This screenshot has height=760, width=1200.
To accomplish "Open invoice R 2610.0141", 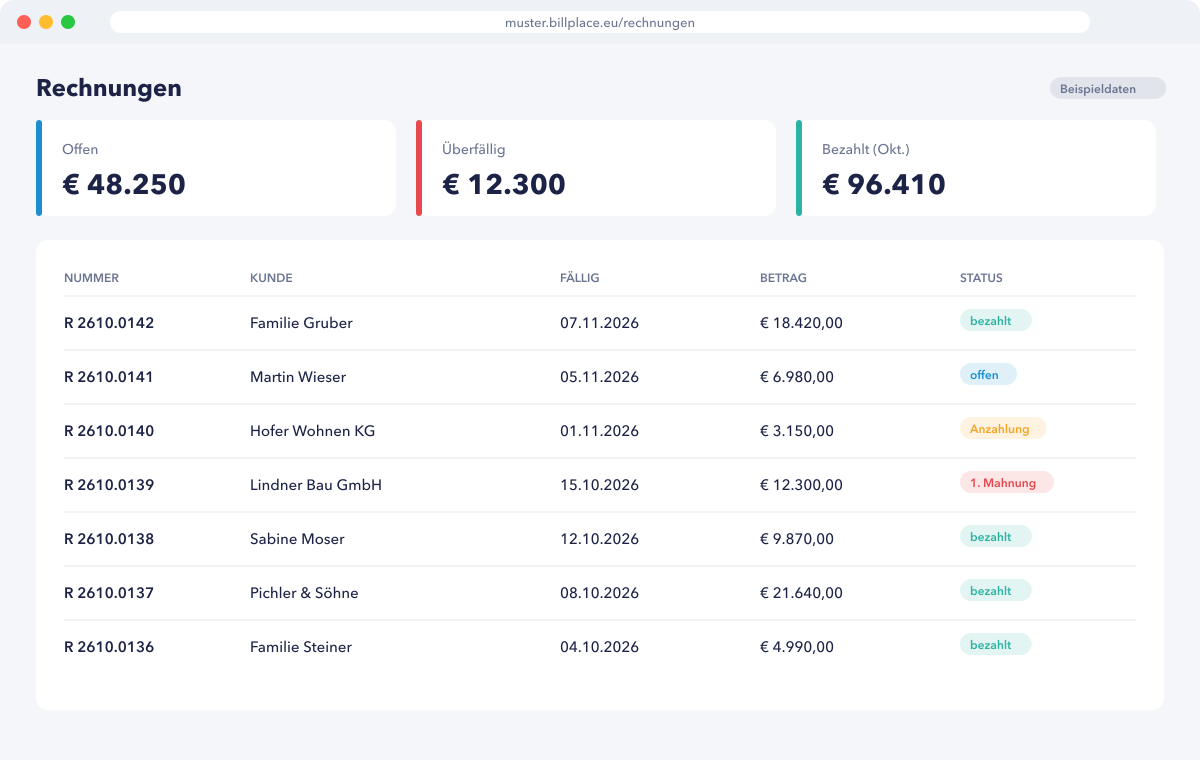I will [x=109, y=377].
